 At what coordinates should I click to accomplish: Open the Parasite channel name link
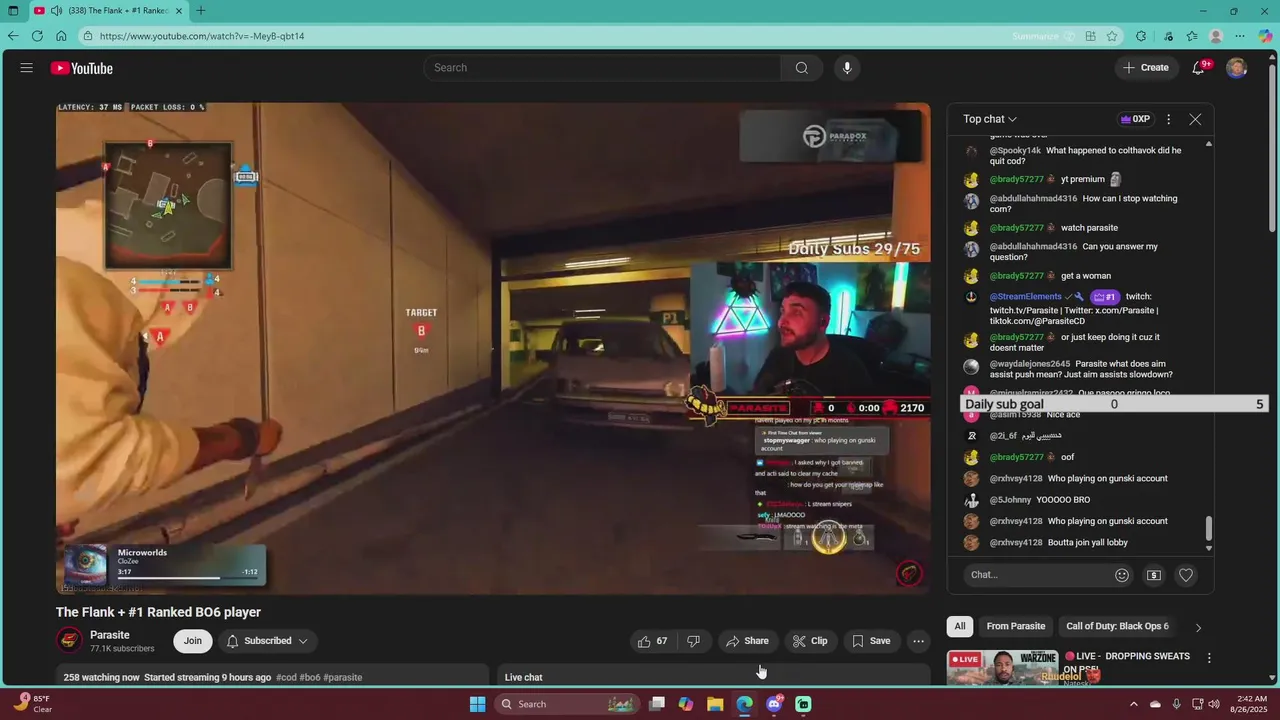[x=110, y=635]
